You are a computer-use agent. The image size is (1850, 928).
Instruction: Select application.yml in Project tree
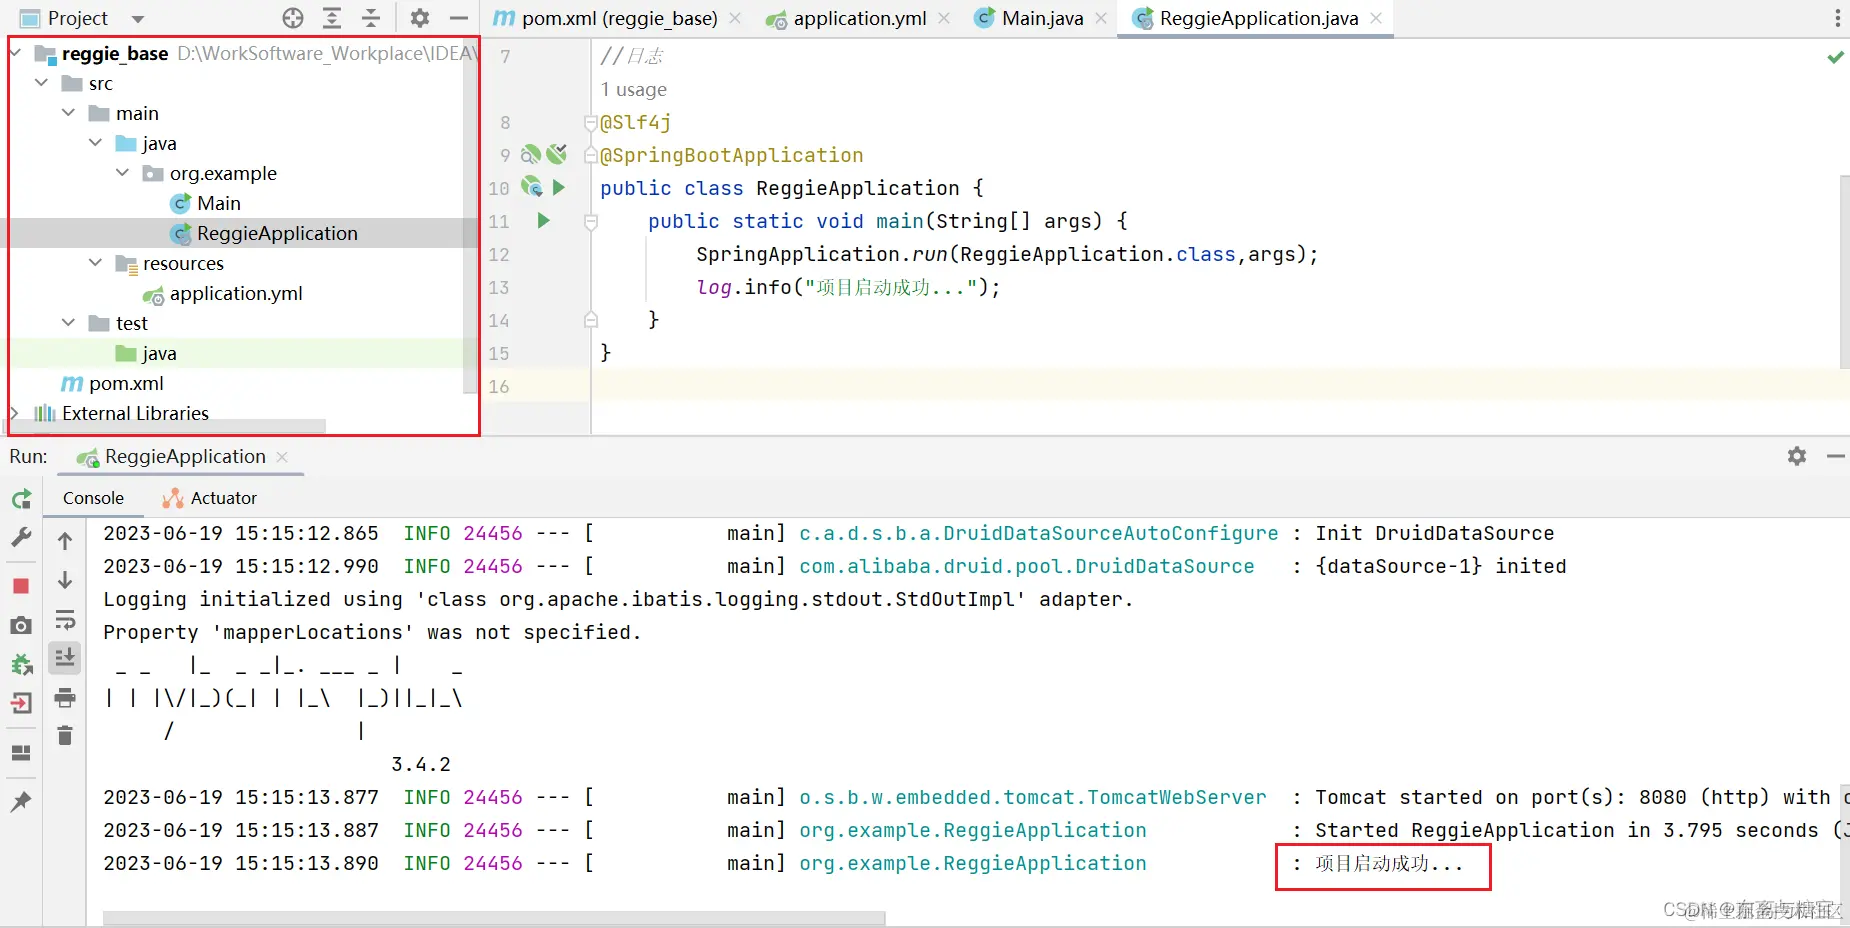(236, 293)
